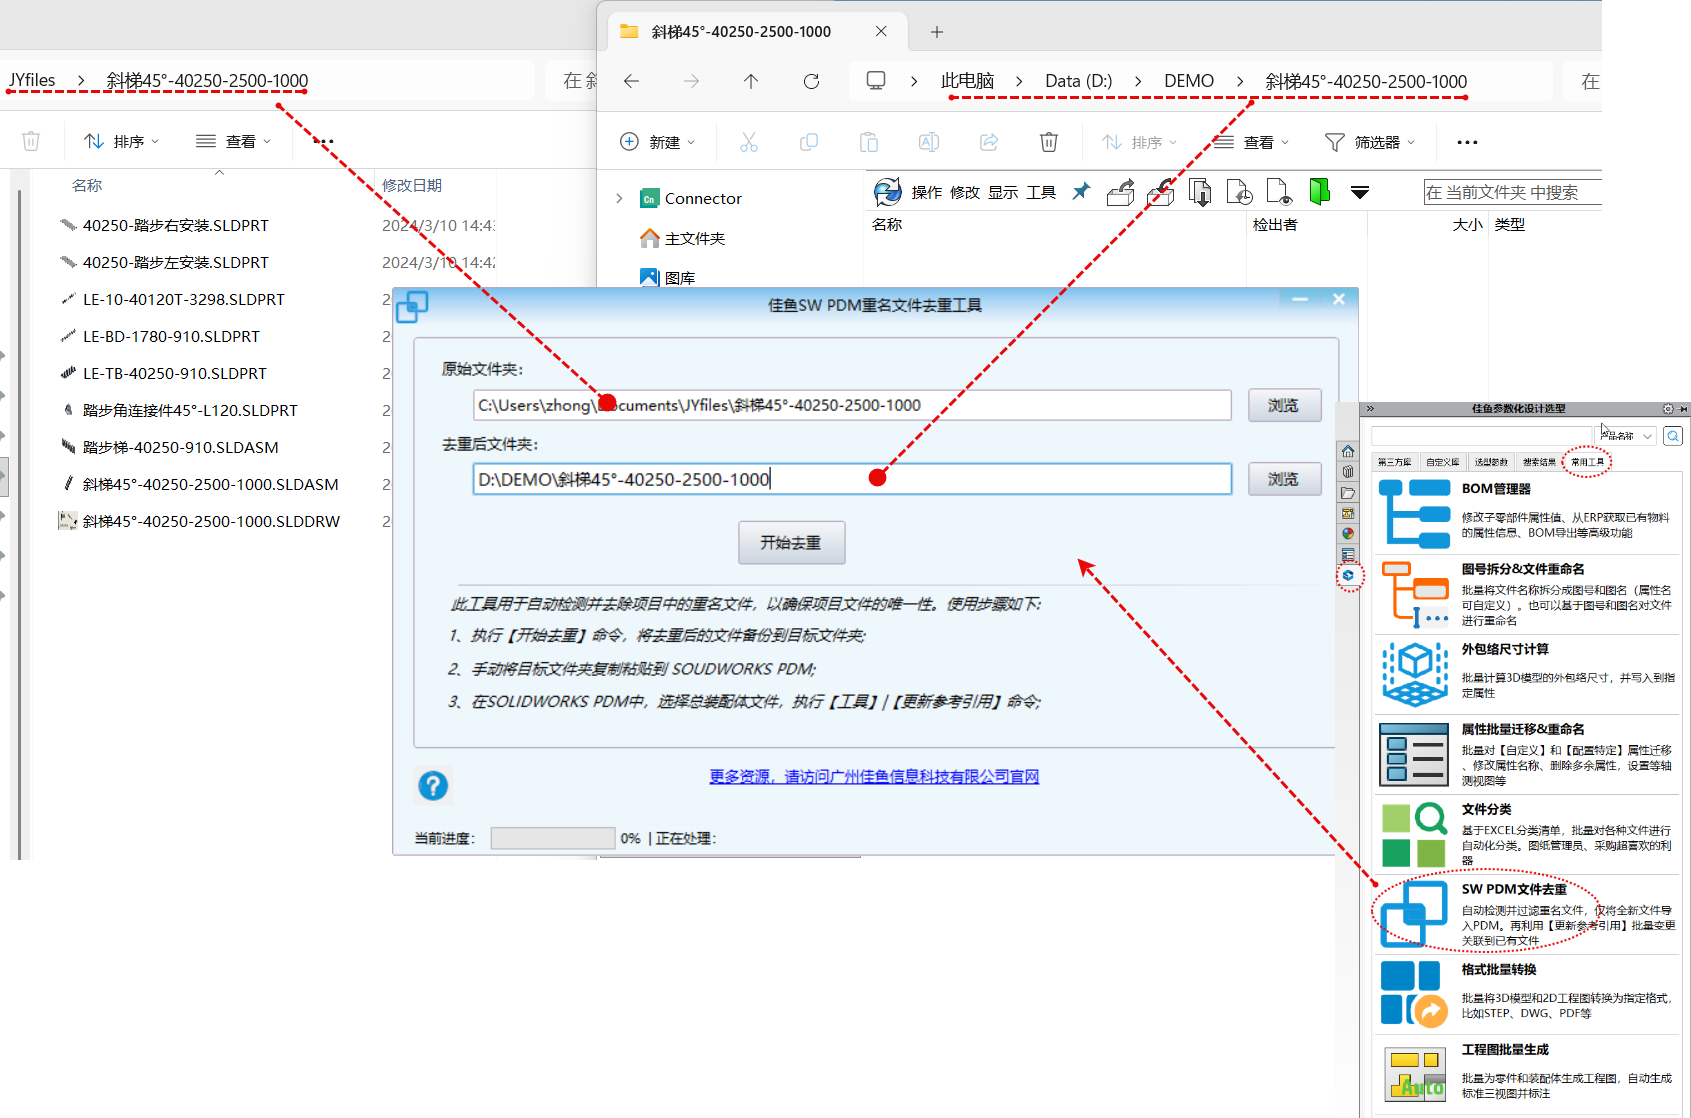Click the 格式批量转换 tool icon
Image resolution: width=1691 pixels, height=1118 pixels.
tap(1414, 994)
